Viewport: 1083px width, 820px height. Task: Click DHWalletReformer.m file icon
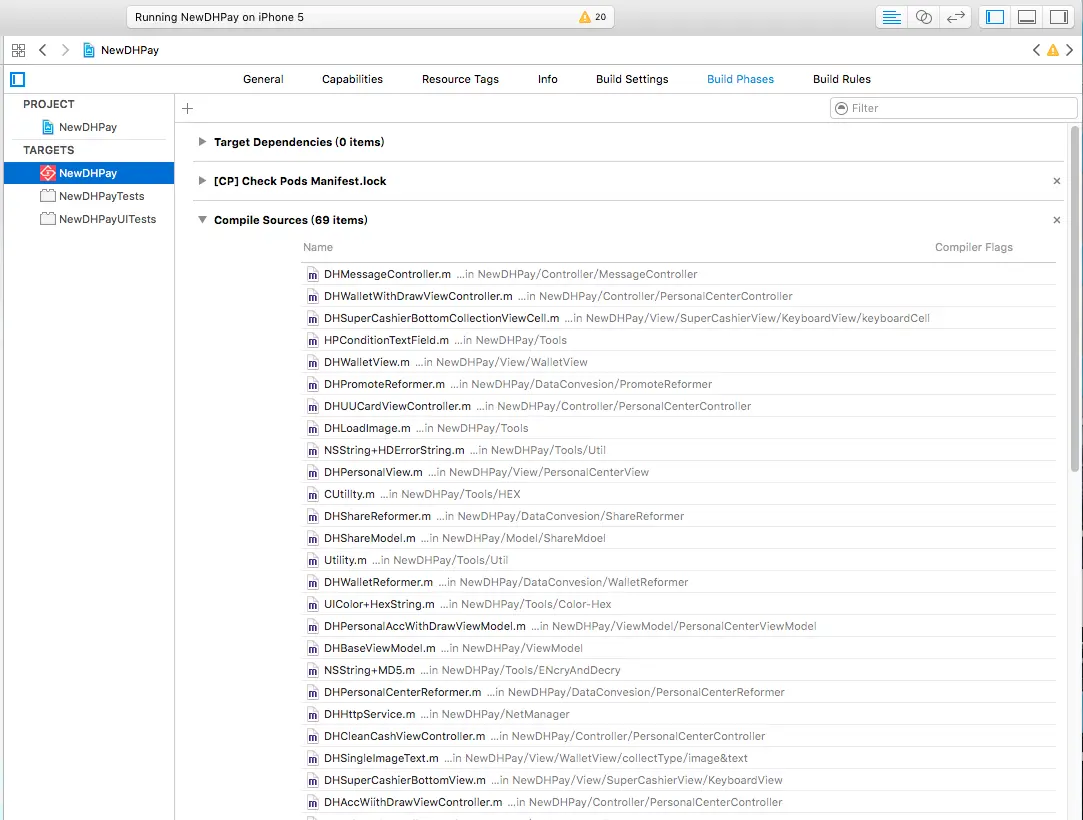tap(312, 583)
